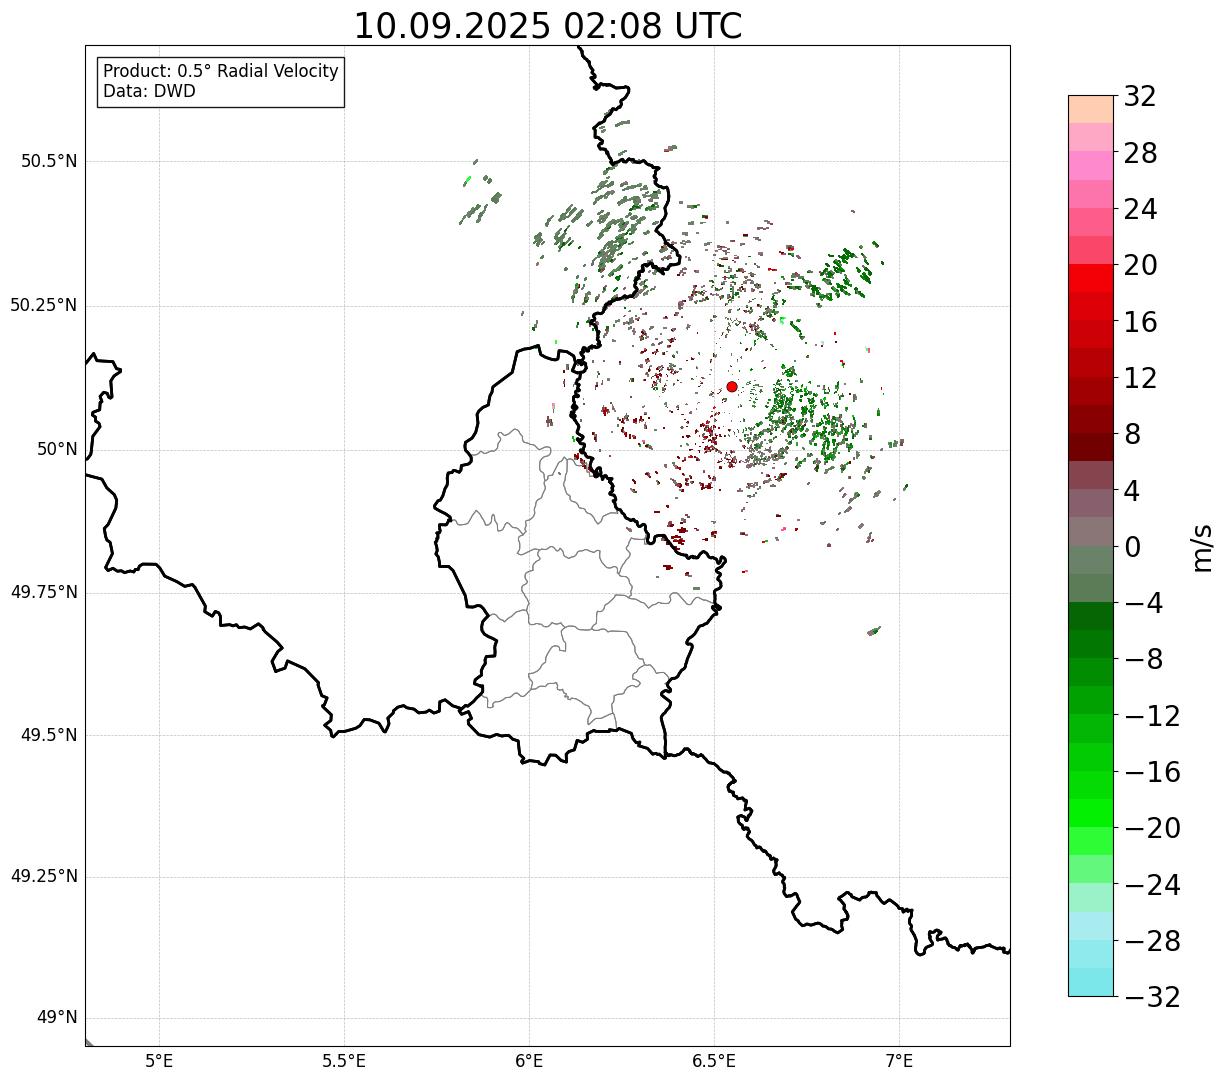Click the plot title 10.09.2025 02:08 UTC
This screenshot has width=1225, height=1081.
(548, 25)
